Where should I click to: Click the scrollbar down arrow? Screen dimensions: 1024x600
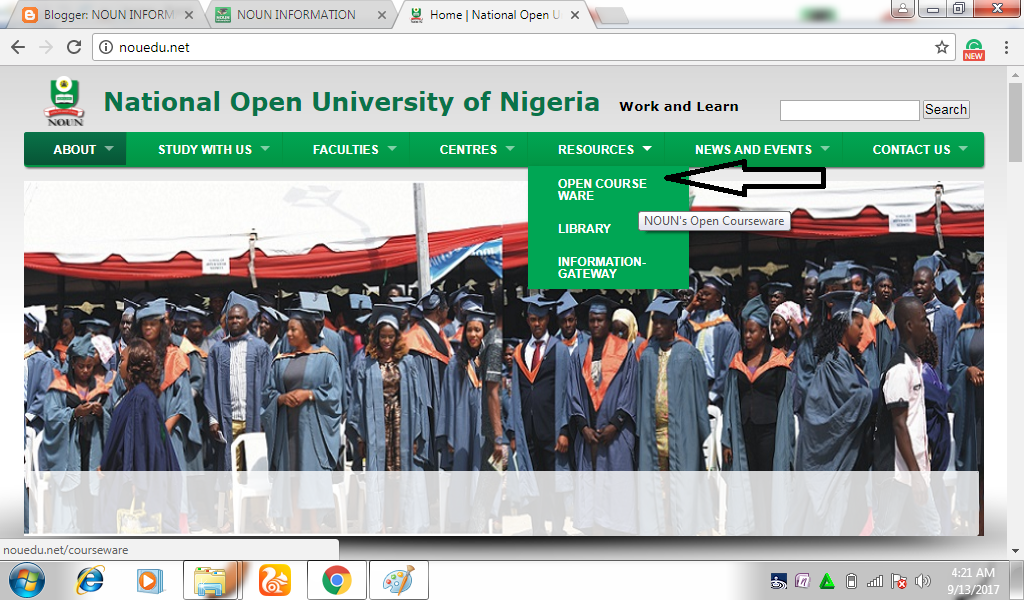1015,551
